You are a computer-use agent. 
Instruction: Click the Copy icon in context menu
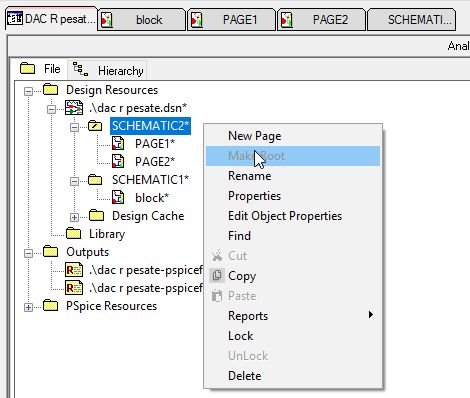(x=217, y=276)
